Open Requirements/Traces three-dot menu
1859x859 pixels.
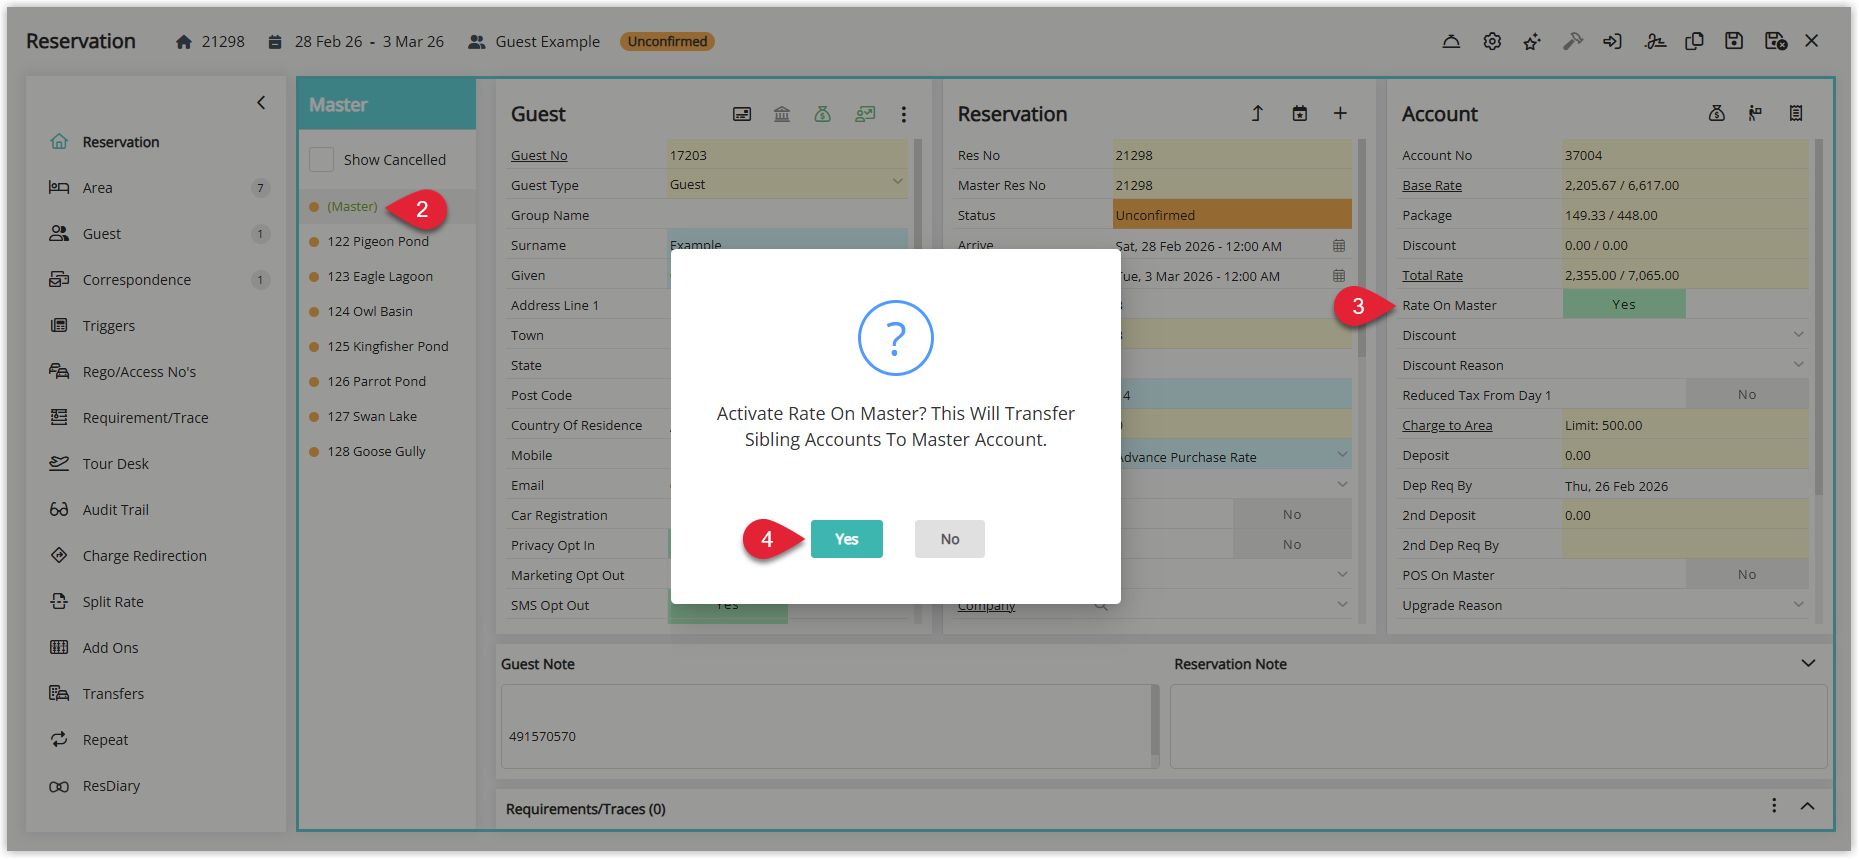pyautogui.click(x=1774, y=806)
